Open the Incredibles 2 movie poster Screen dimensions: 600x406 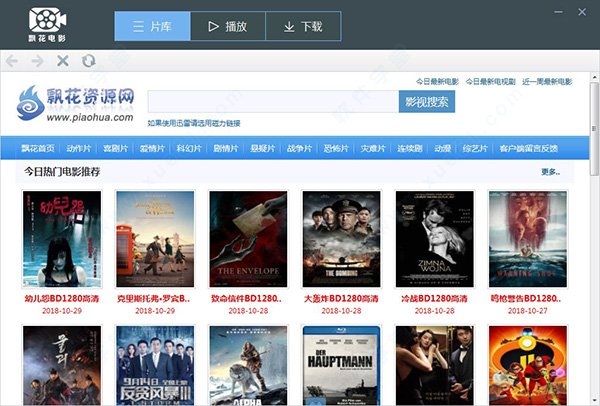pos(528,365)
